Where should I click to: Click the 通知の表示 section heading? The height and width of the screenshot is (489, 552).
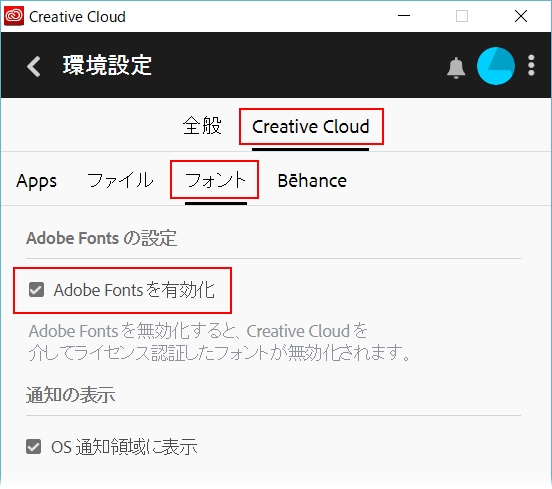tap(70, 395)
